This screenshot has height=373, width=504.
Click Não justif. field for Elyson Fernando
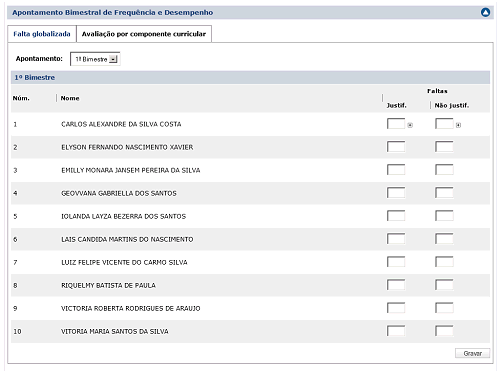click(444, 147)
